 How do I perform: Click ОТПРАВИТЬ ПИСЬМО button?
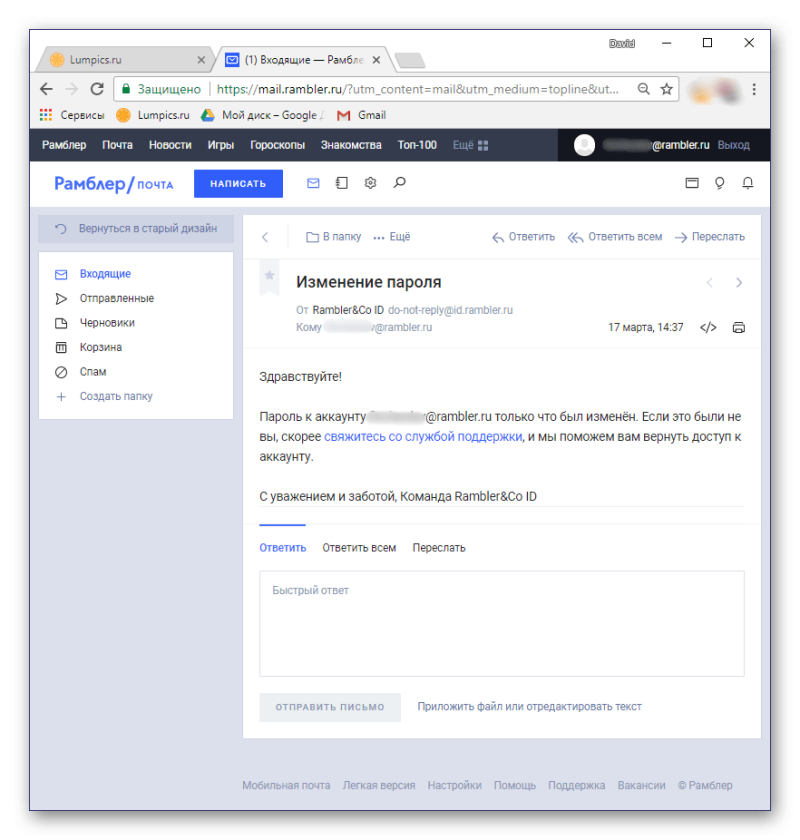[330, 707]
